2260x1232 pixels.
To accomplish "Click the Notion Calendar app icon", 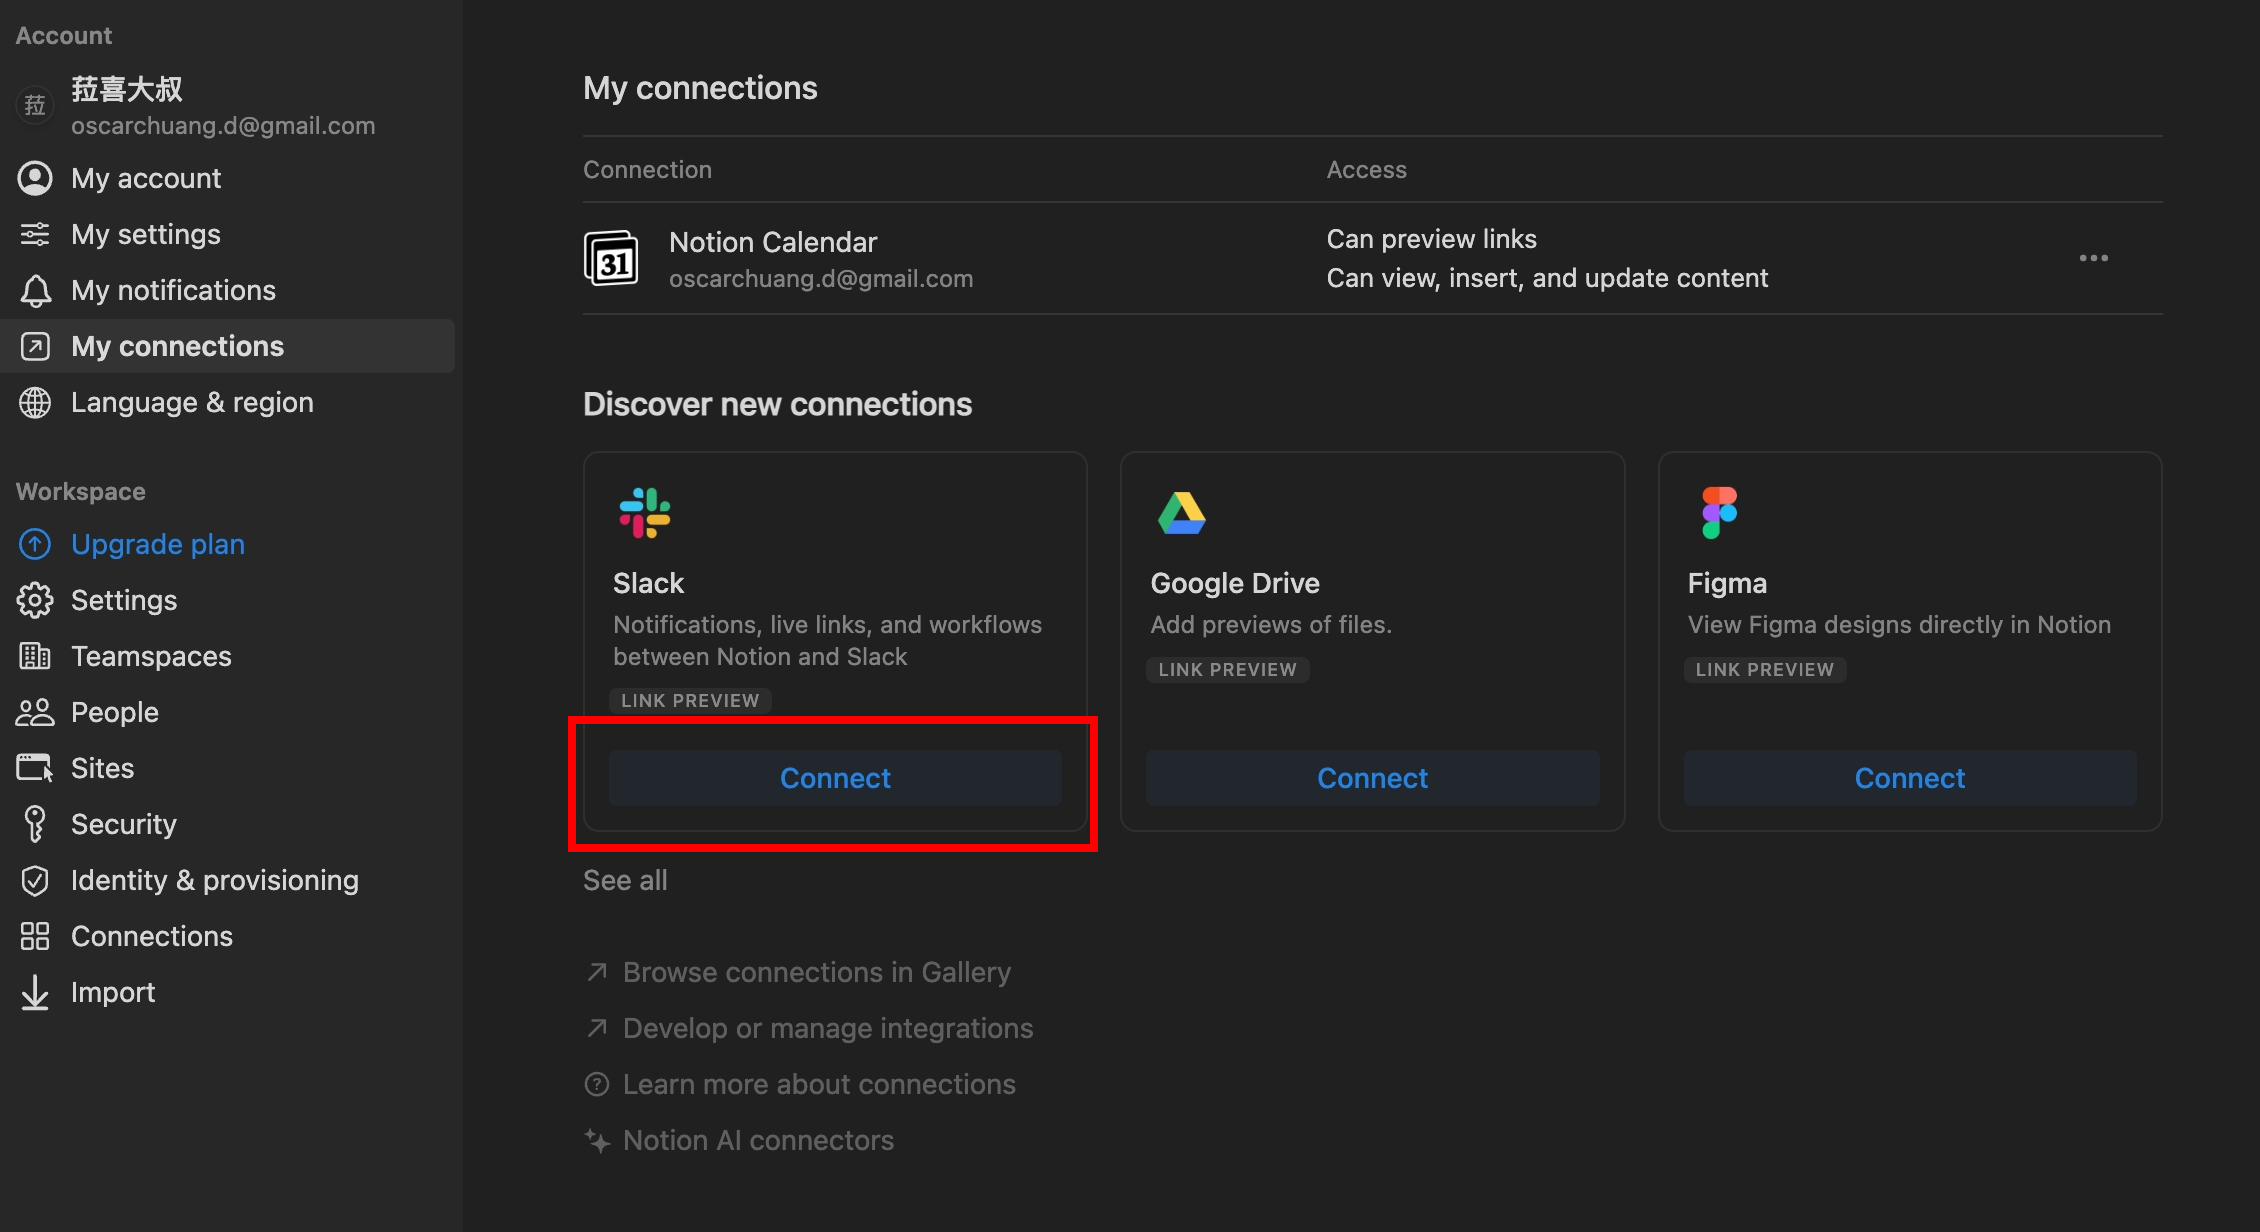I will tap(611, 258).
